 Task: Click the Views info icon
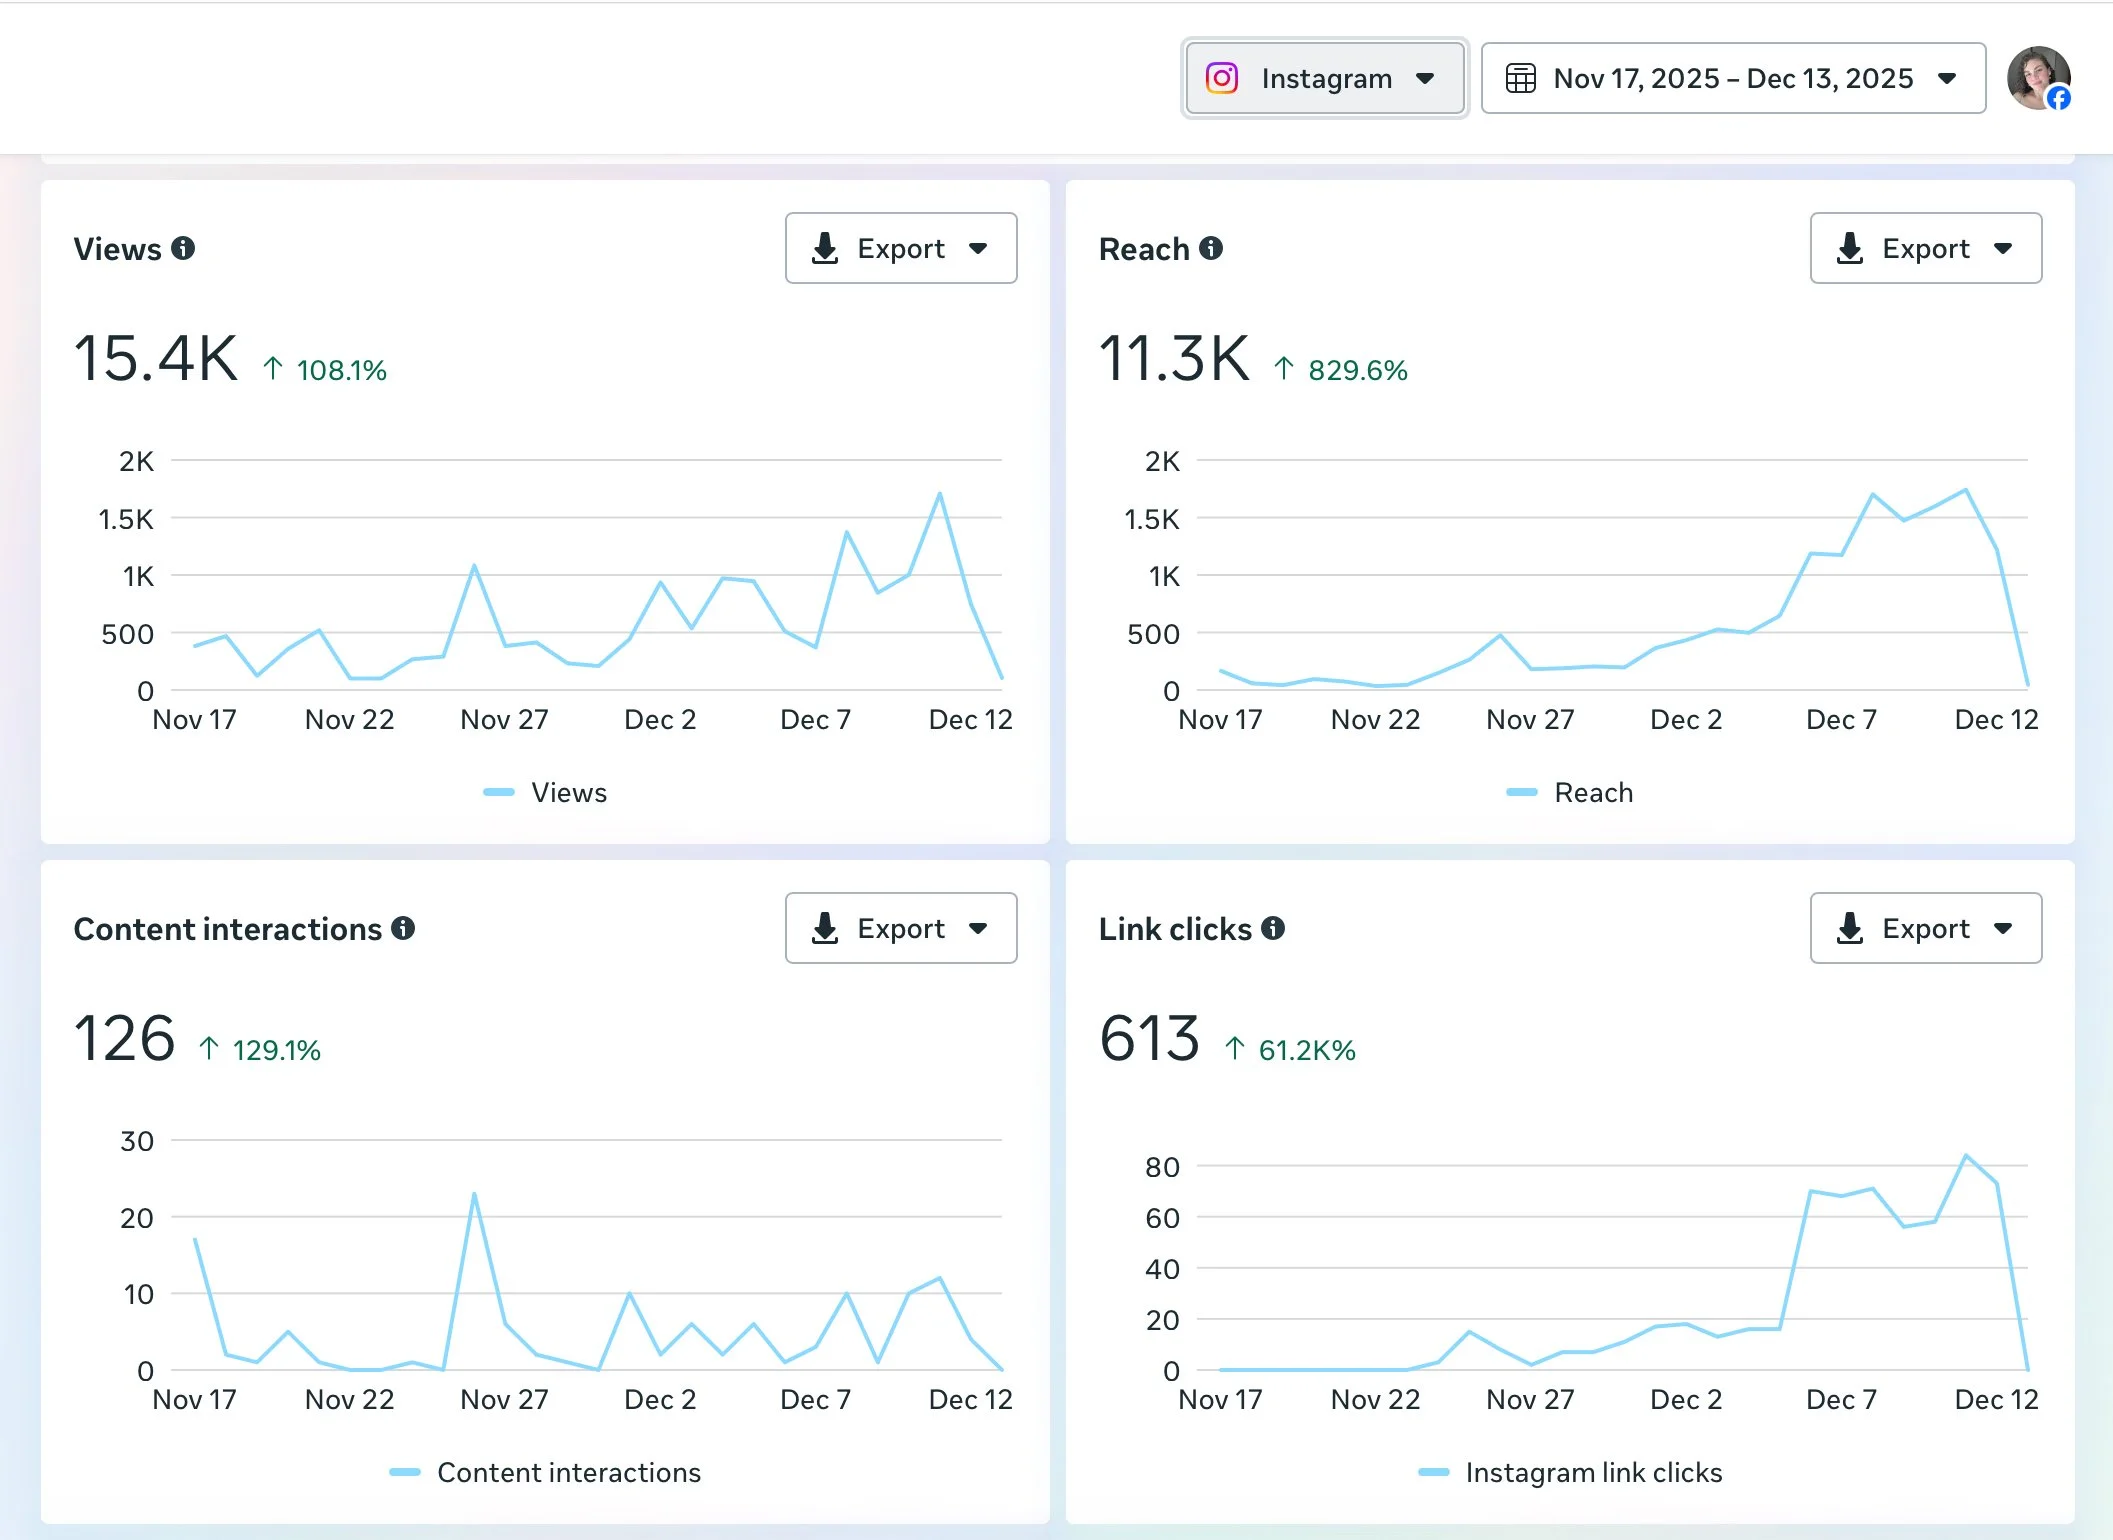tap(183, 248)
